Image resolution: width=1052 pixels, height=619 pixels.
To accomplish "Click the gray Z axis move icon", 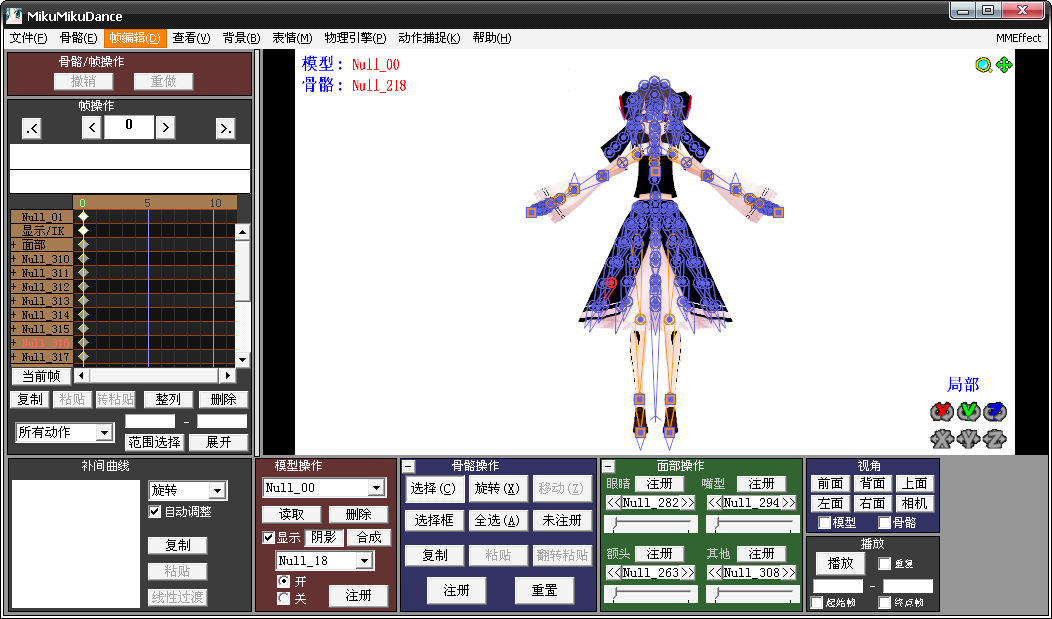I will [x=995, y=439].
